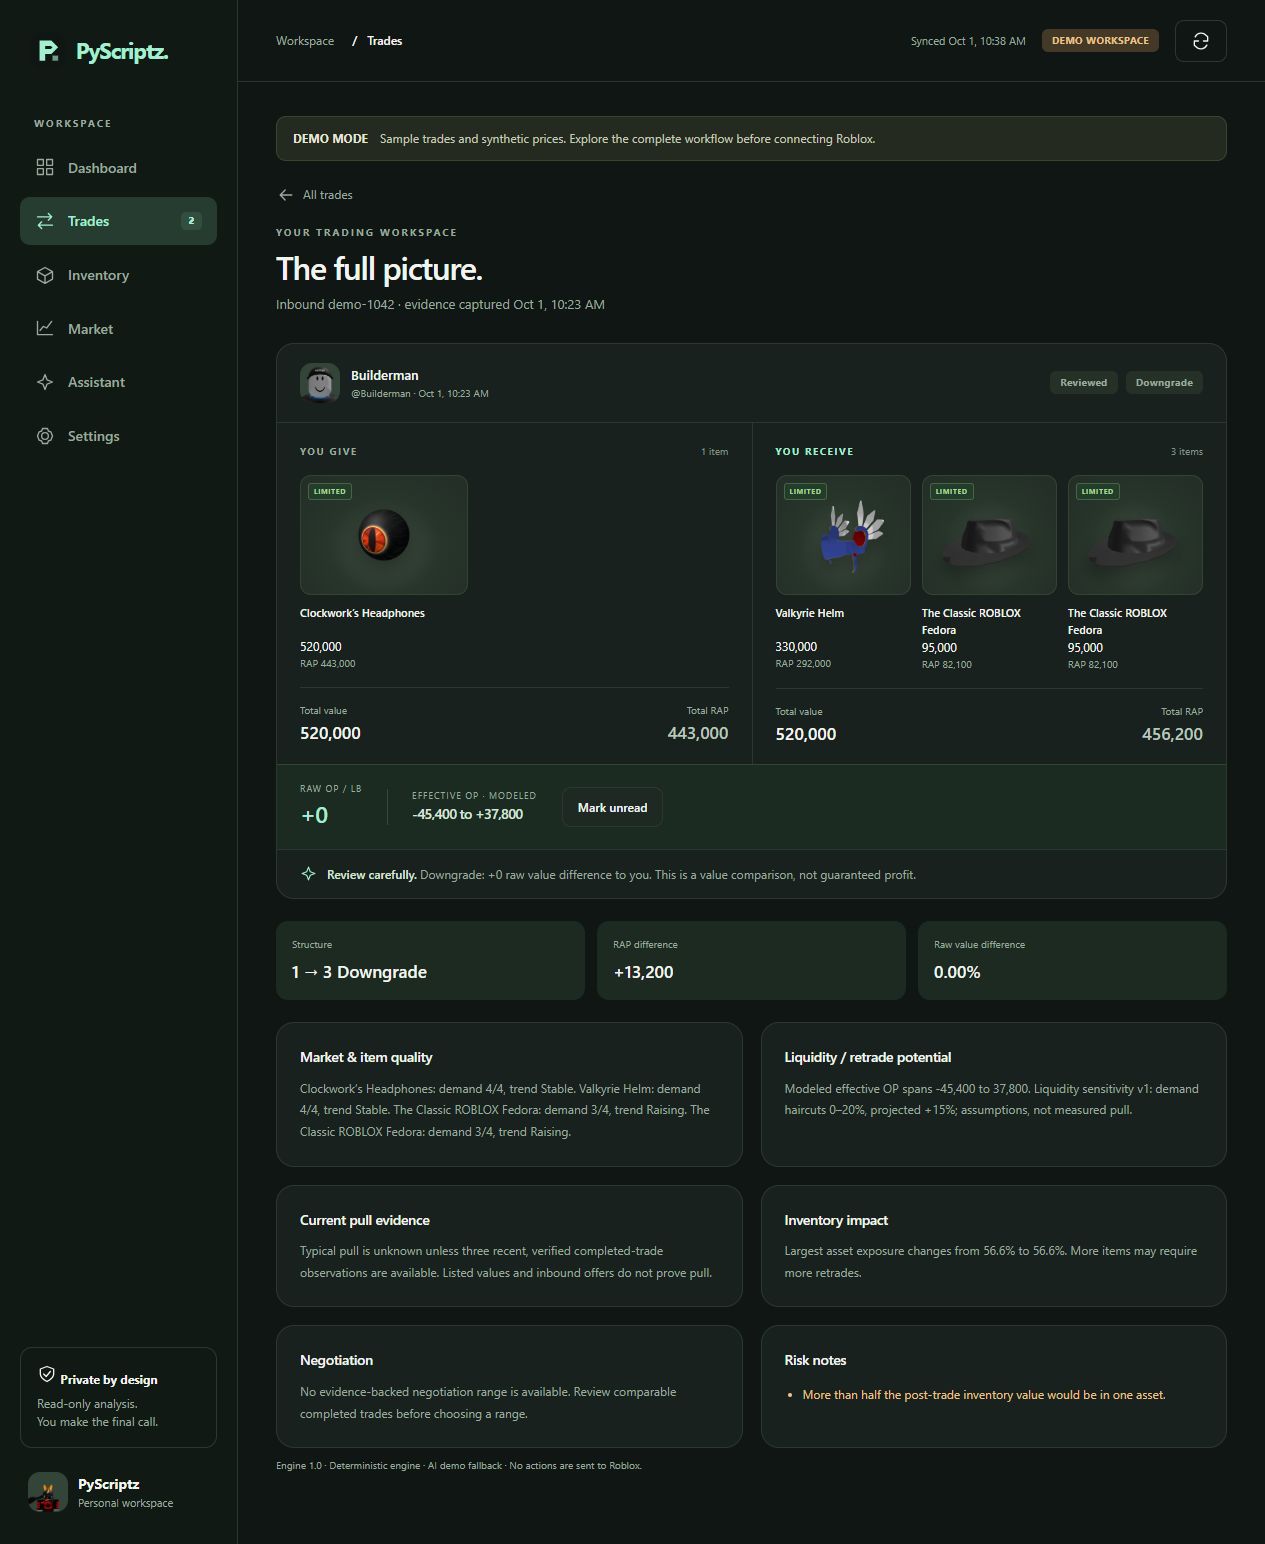Click the back arrow beside All trades
The width and height of the screenshot is (1265, 1544).
[x=286, y=195]
